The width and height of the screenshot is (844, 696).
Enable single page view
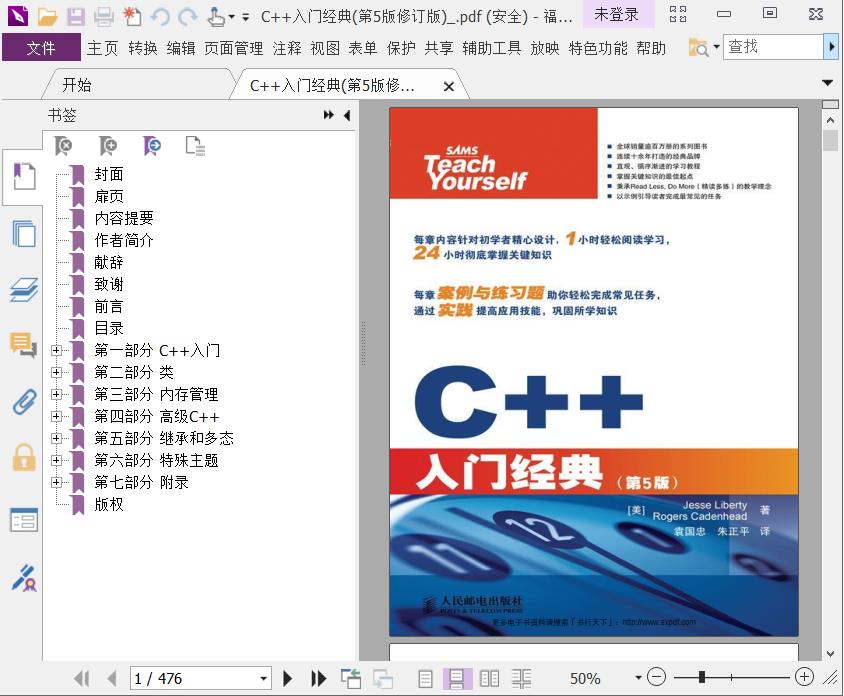[x=425, y=679]
